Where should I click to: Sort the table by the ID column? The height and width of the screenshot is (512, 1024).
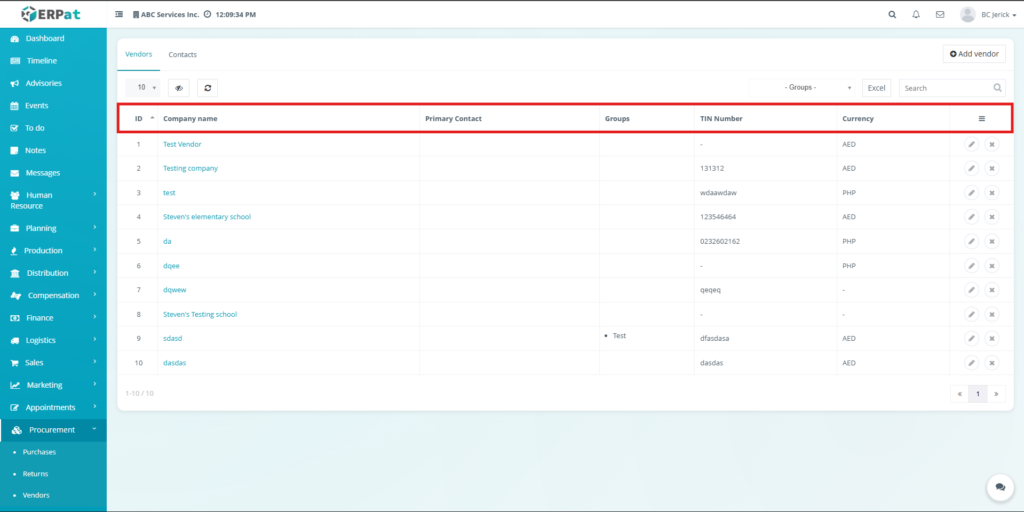(140, 119)
